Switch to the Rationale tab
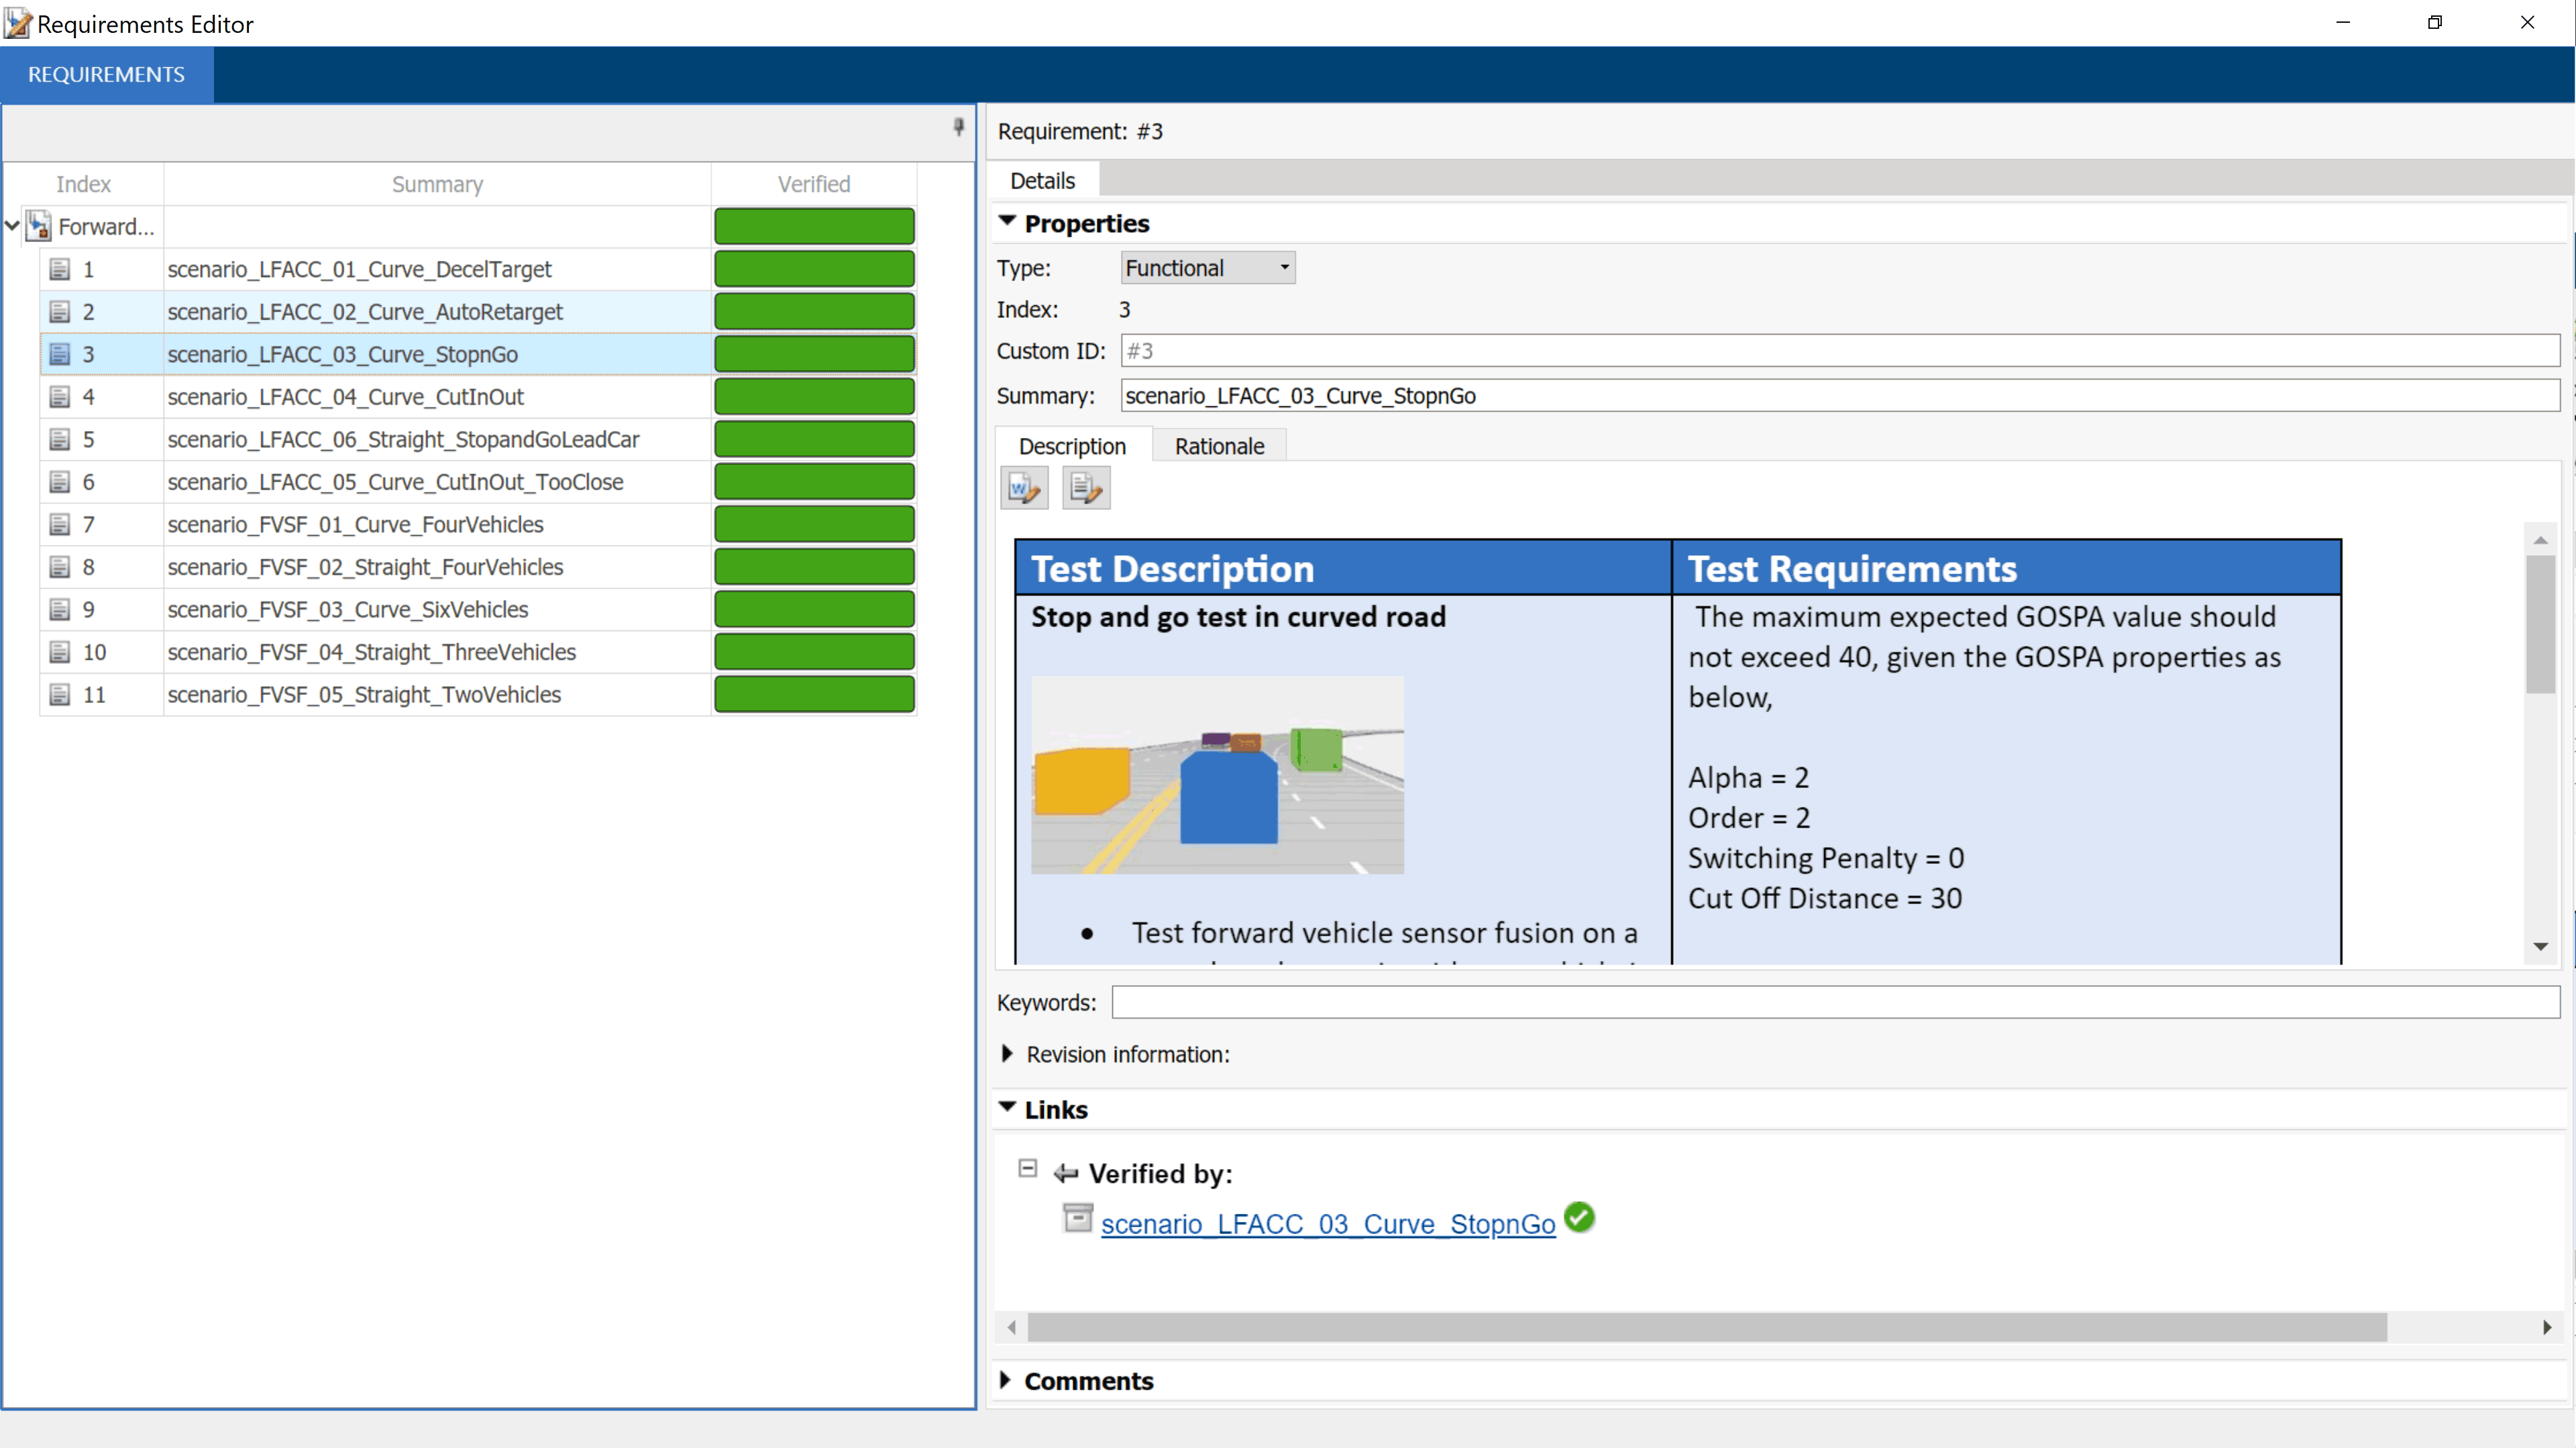2576x1448 pixels. tap(1218, 446)
